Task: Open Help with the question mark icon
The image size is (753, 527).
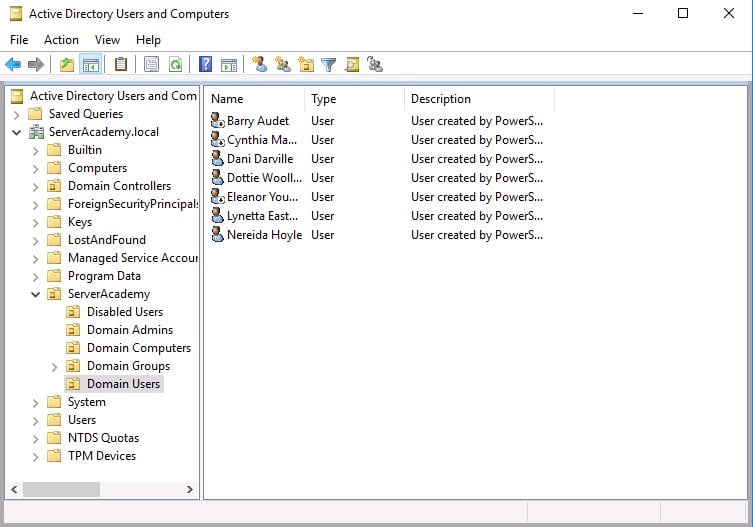Action: pos(206,64)
